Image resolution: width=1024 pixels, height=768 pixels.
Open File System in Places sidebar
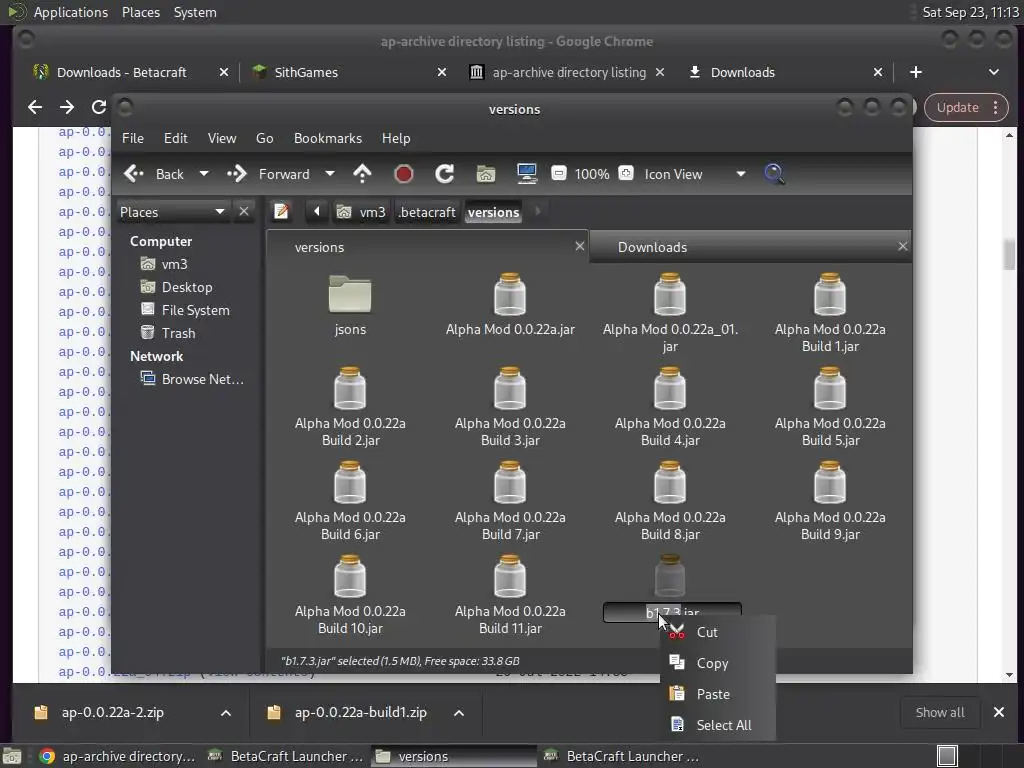(195, 310)
